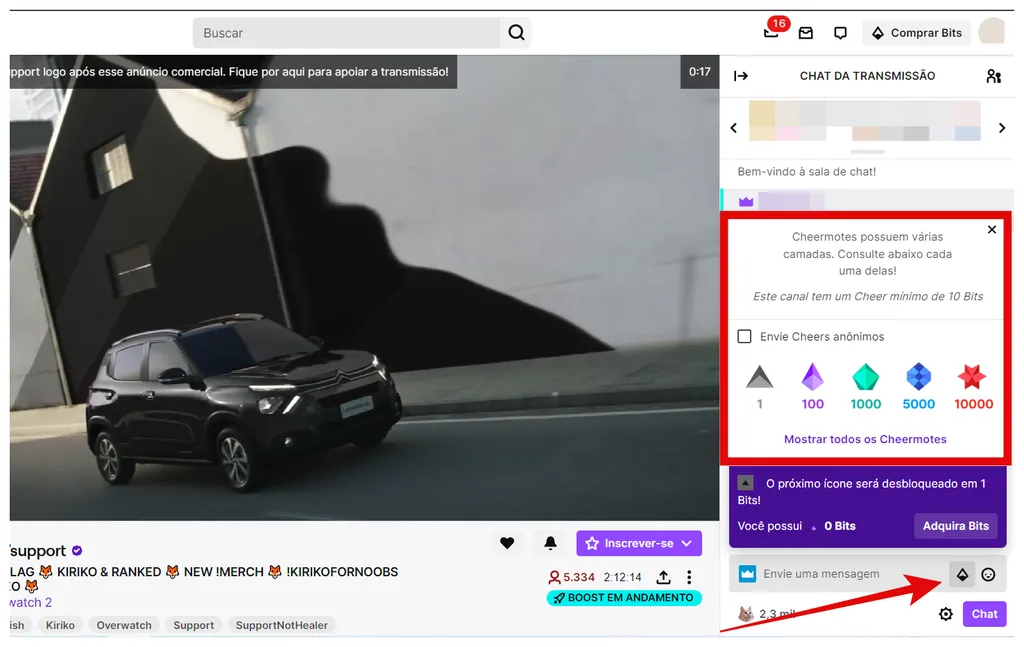Open Mostrar todos os Cheermotes link
Viewport: 1024px width, 647px height.
click(x=865, y=439)
